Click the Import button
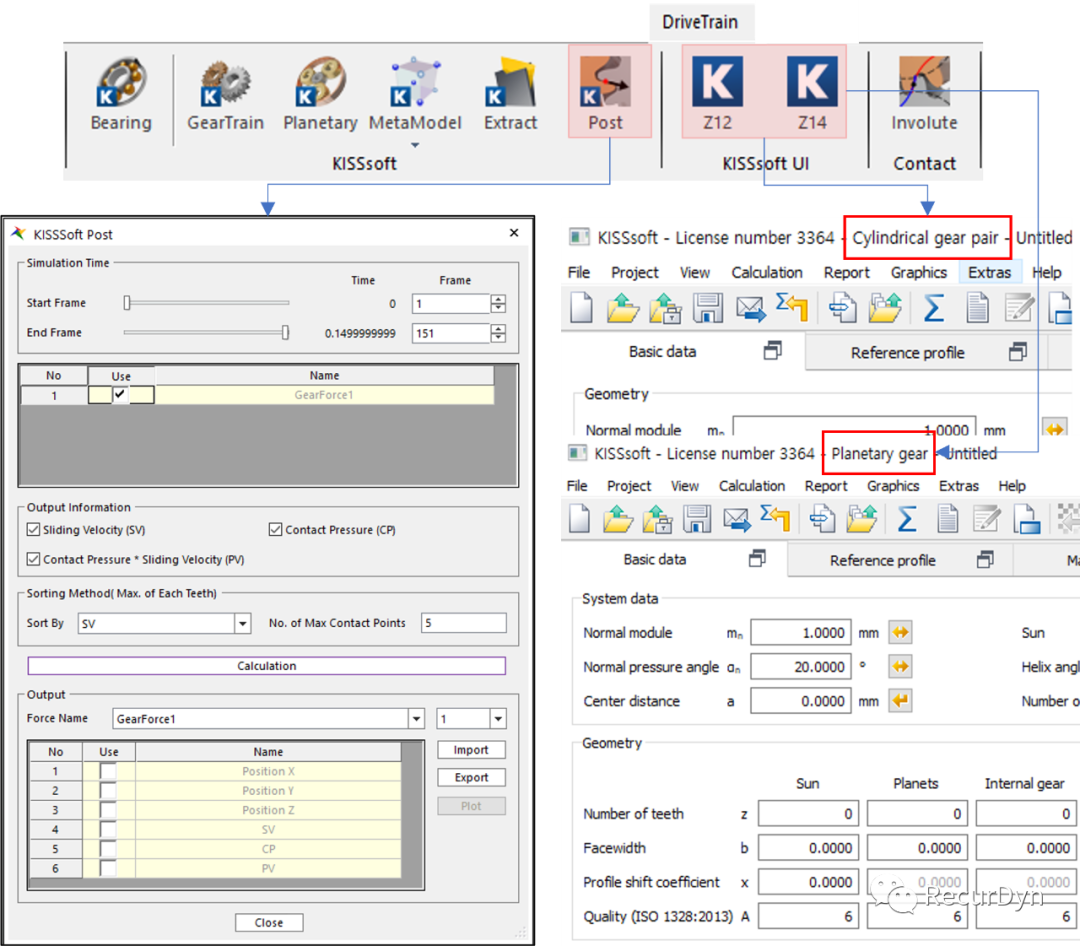The image size is (1080, 946). 471,750
